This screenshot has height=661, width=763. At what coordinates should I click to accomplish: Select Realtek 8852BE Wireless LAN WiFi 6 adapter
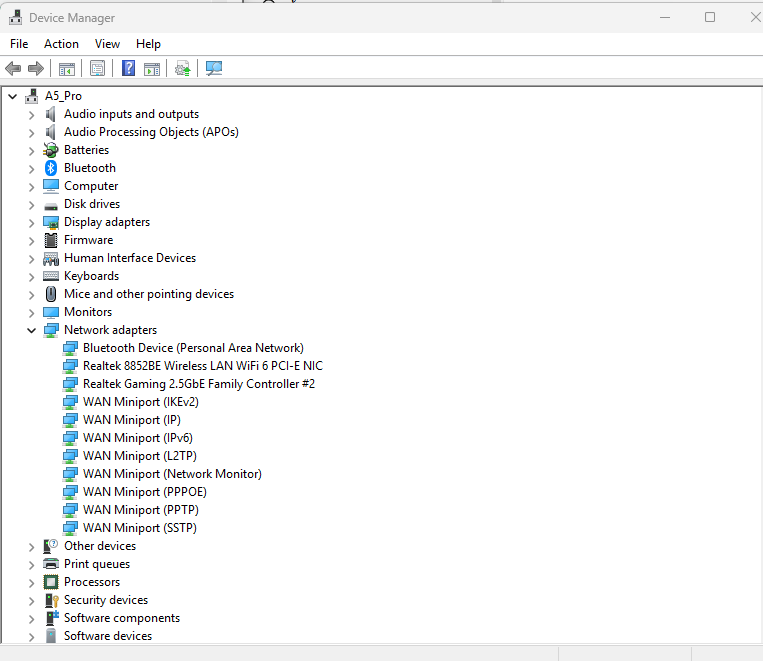pos(202,366)
